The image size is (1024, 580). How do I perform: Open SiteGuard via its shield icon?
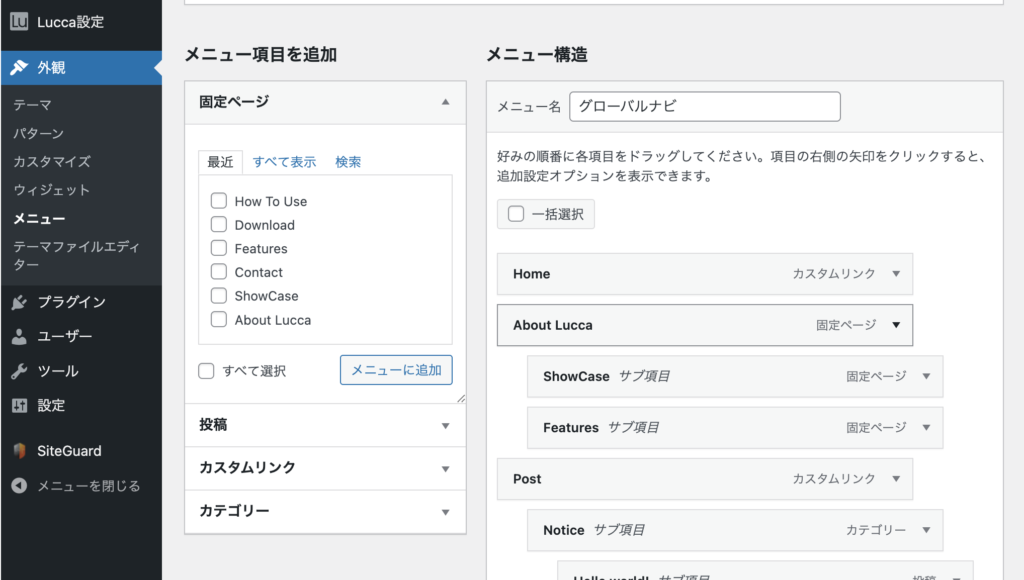click(19, 451)
